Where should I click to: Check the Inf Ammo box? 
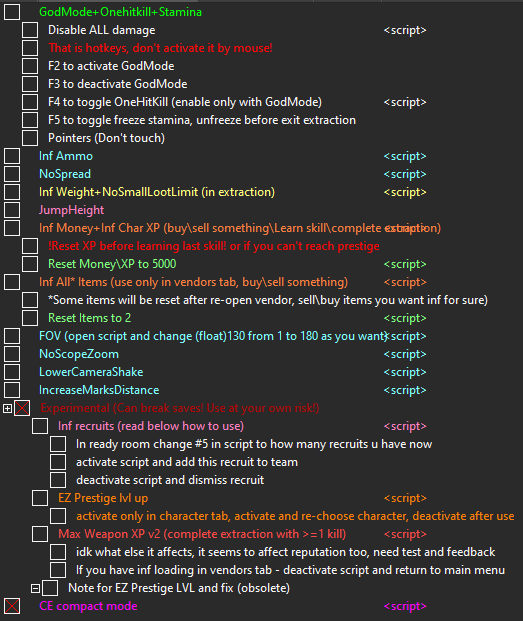(x=12, y=156)
